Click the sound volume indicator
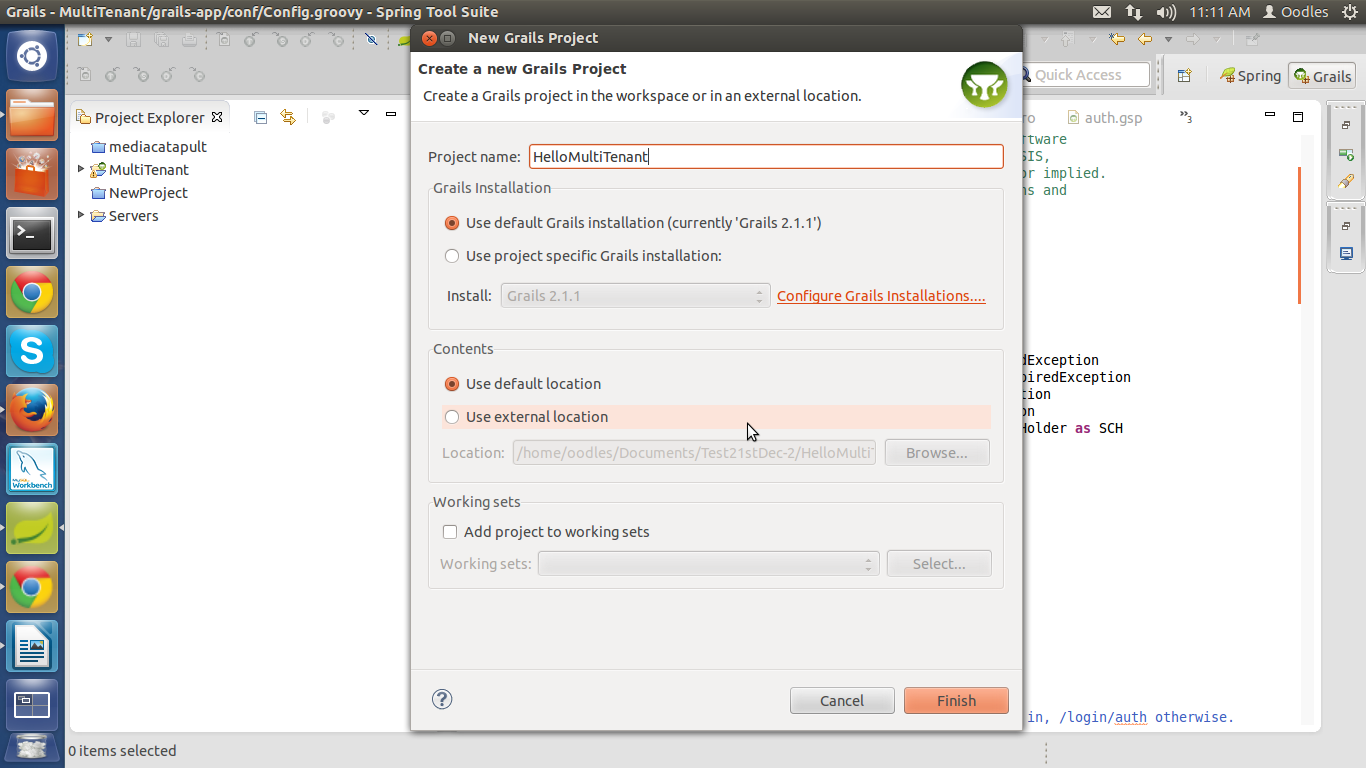 [x=1165, y=12]
